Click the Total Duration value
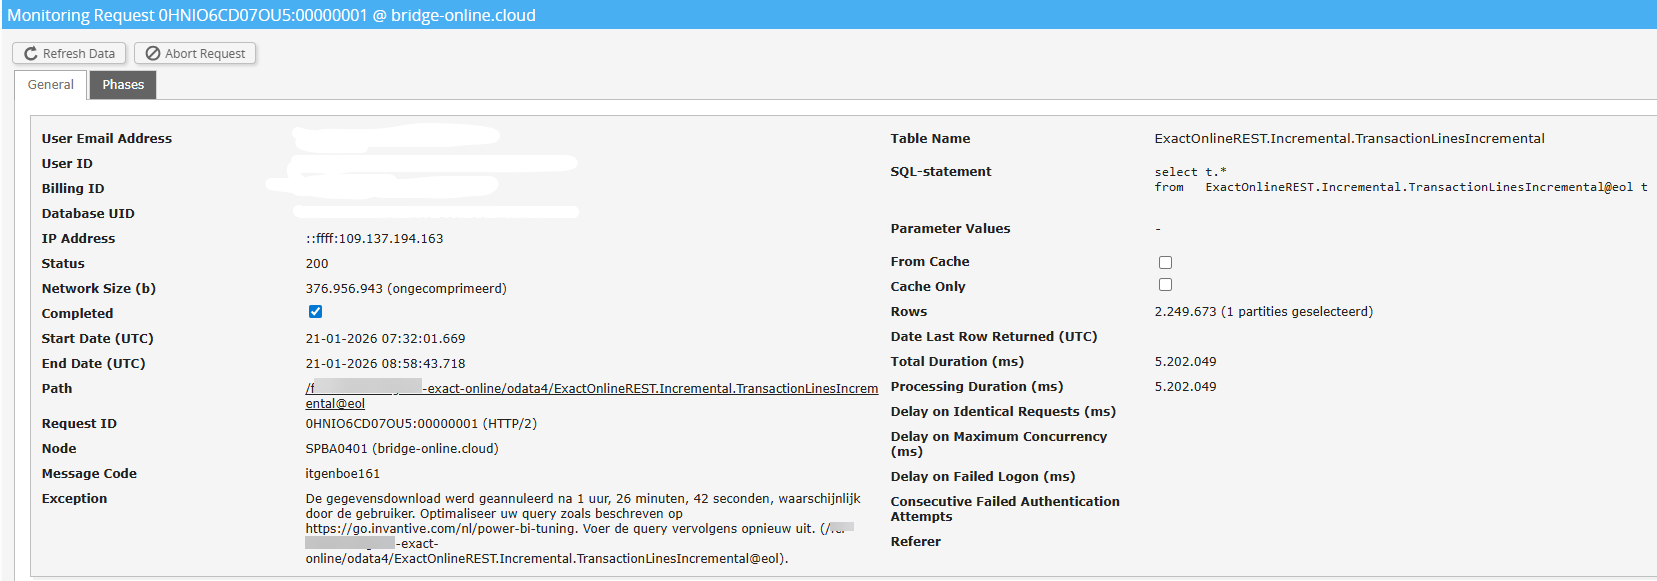Image resolution: width=1657 pixels, height=581 pixels. tap(1185, 362)
